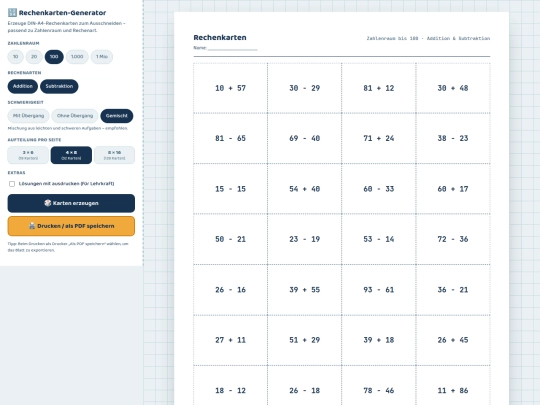The image size is (540, 405).
Task: Click the Rechenkarten sheet heading
Action: click(x=220, y=38)
